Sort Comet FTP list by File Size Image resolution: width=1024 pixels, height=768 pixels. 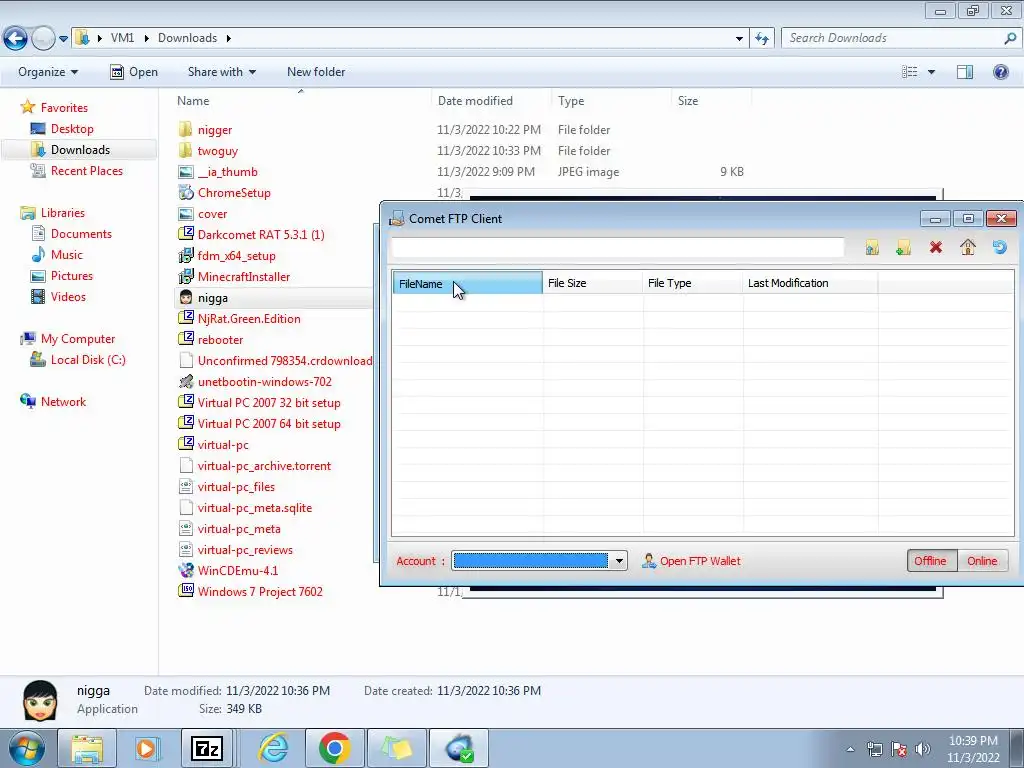pyautogui.click(x=592, y=283)
